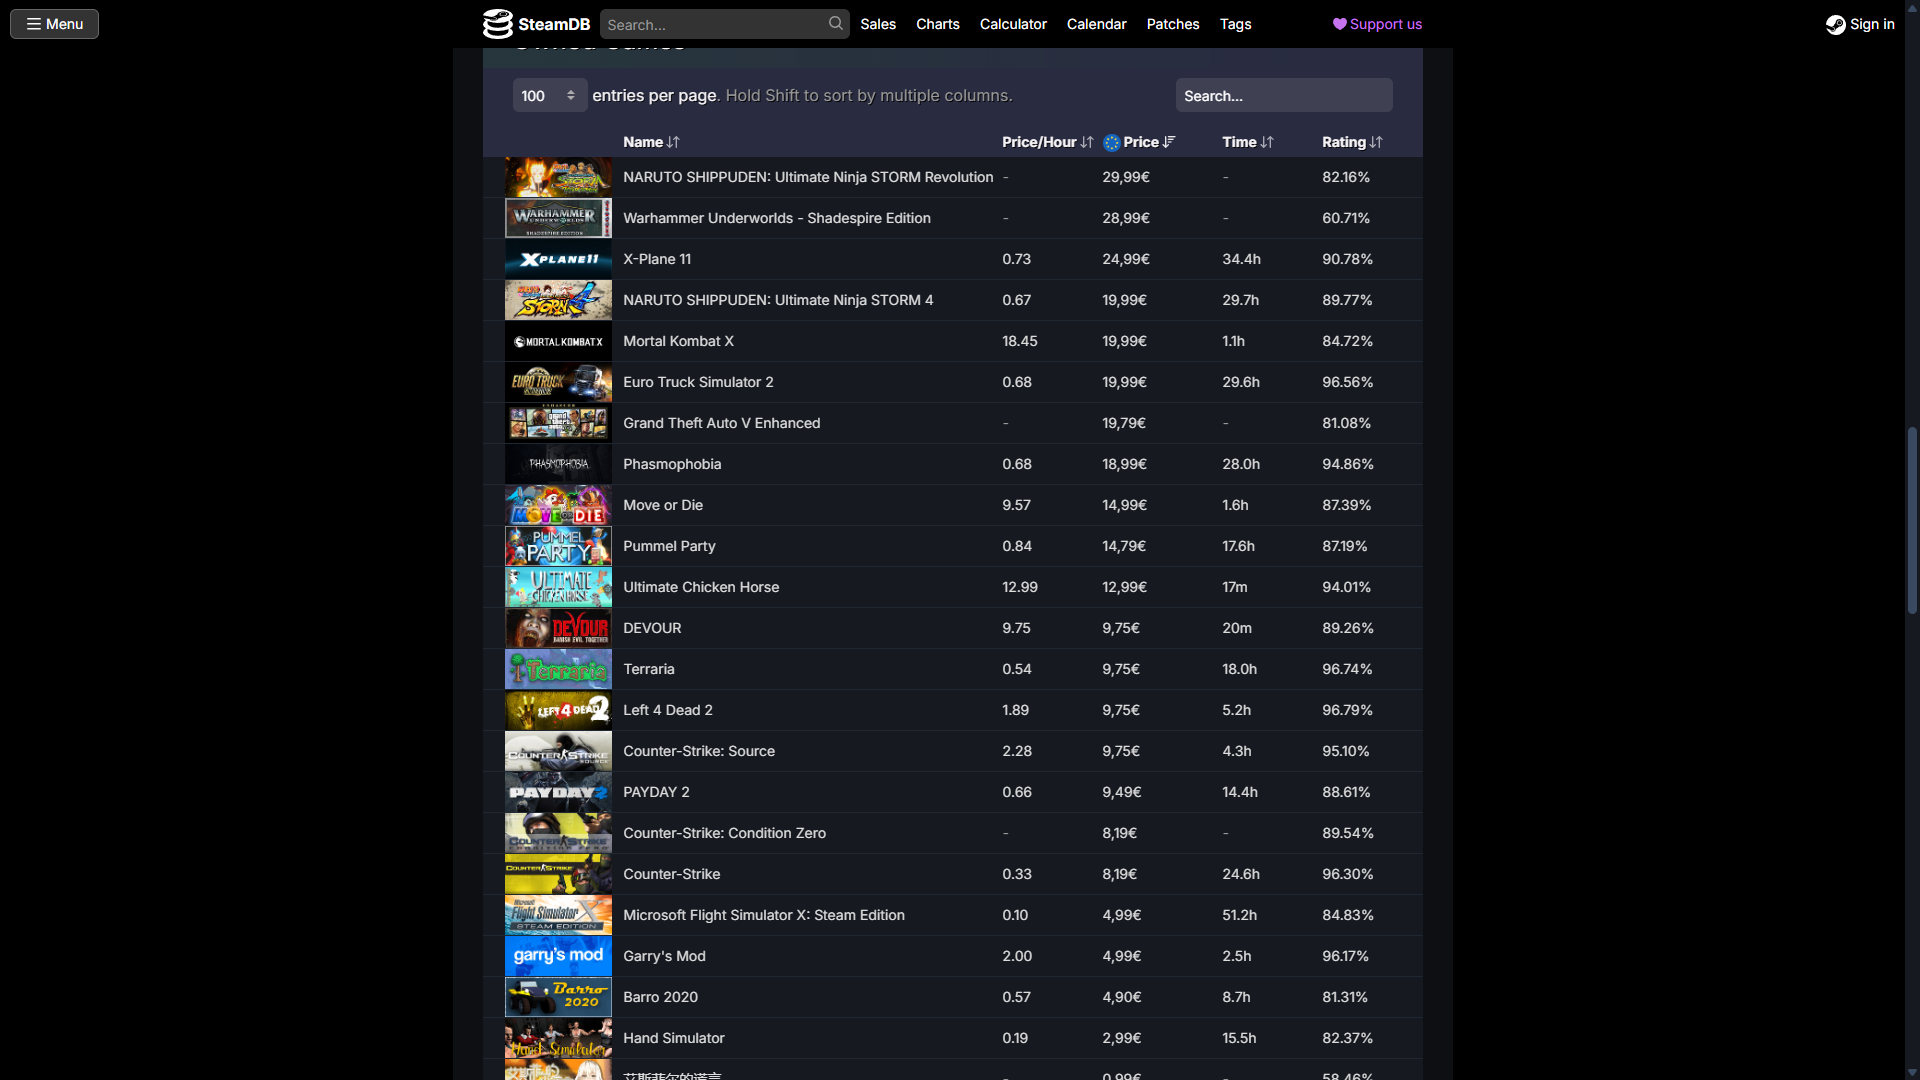
Task: Click the Garry's Mod thumbnail
Action: 558,956
